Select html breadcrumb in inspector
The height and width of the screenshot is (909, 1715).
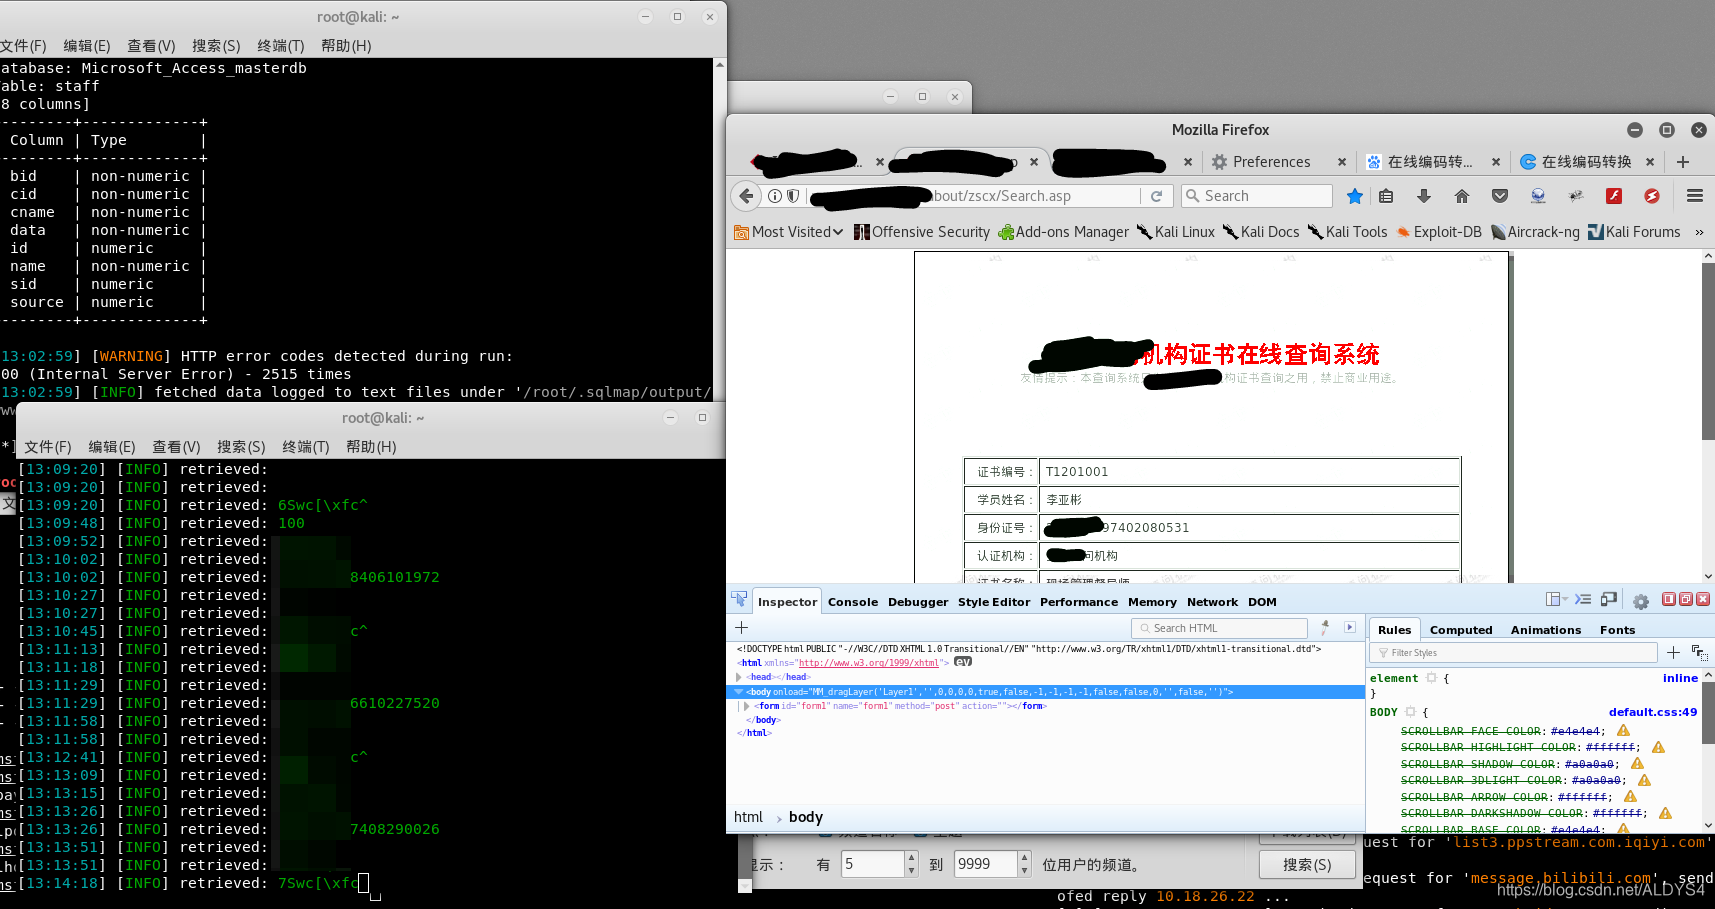[748, 817]
